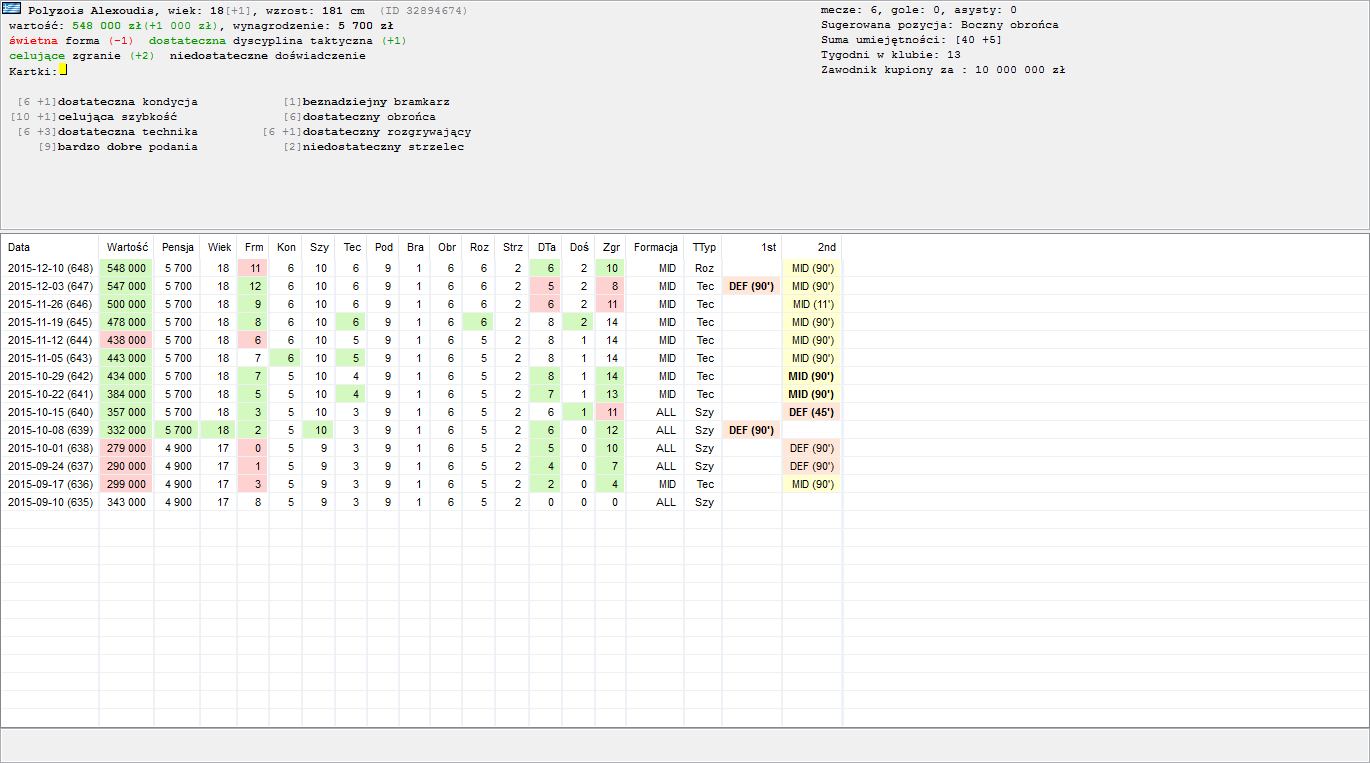This screenshot has height=763, width=1370.
Task: Click the yellow card icon next to Kartki
Action: [63, 70]
